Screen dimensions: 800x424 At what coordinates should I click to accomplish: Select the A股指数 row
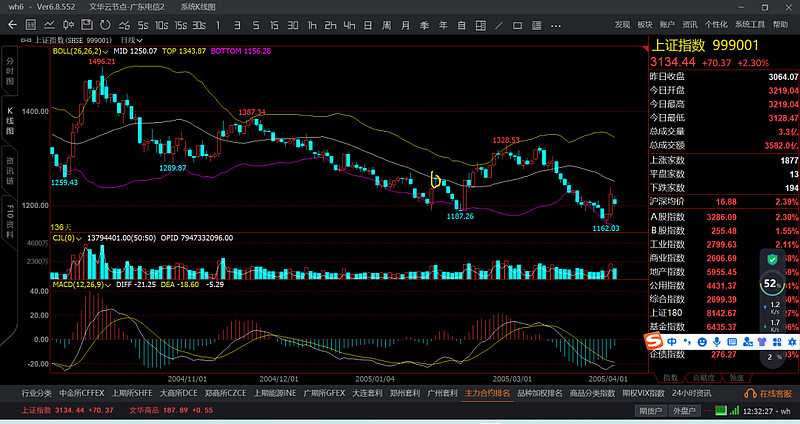723,217
